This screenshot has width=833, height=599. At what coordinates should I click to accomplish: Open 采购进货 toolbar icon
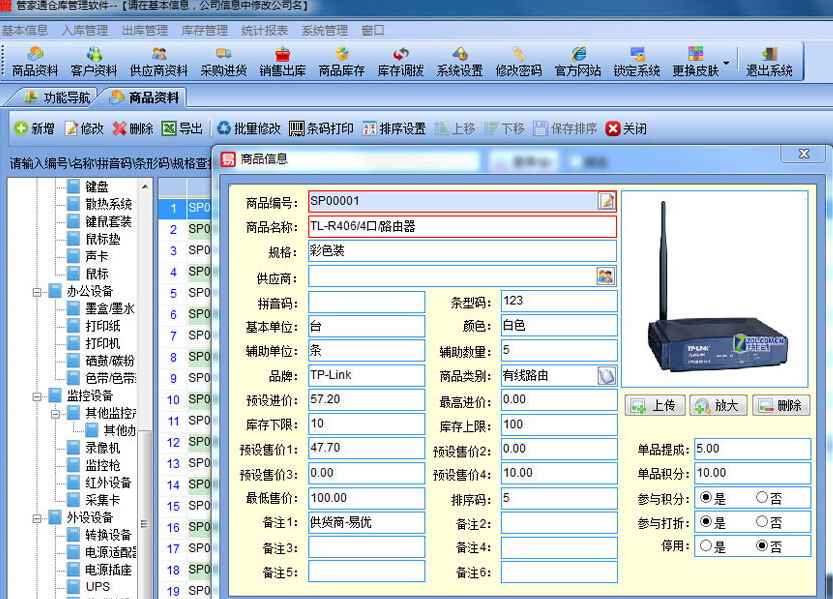[x=223, y=62]
